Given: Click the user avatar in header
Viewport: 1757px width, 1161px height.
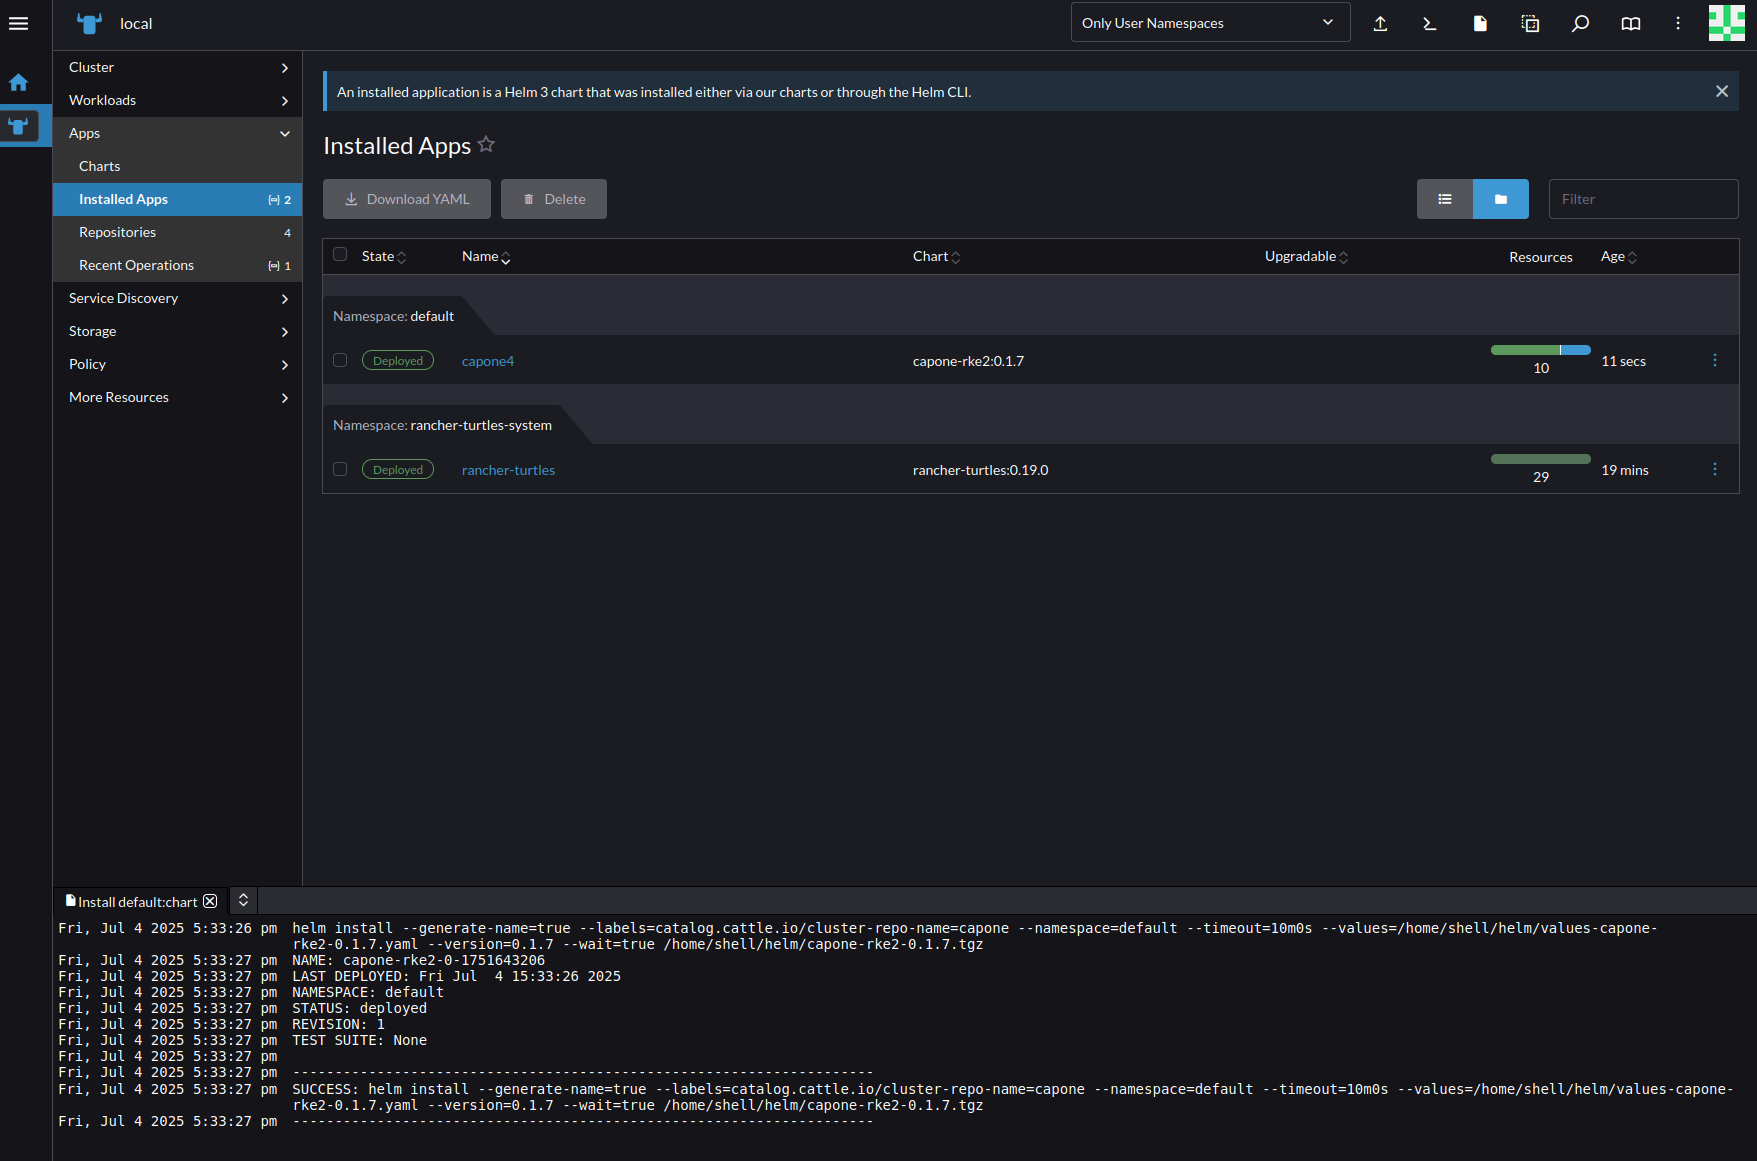Looking at the screenshot, I should point(1726,23).
